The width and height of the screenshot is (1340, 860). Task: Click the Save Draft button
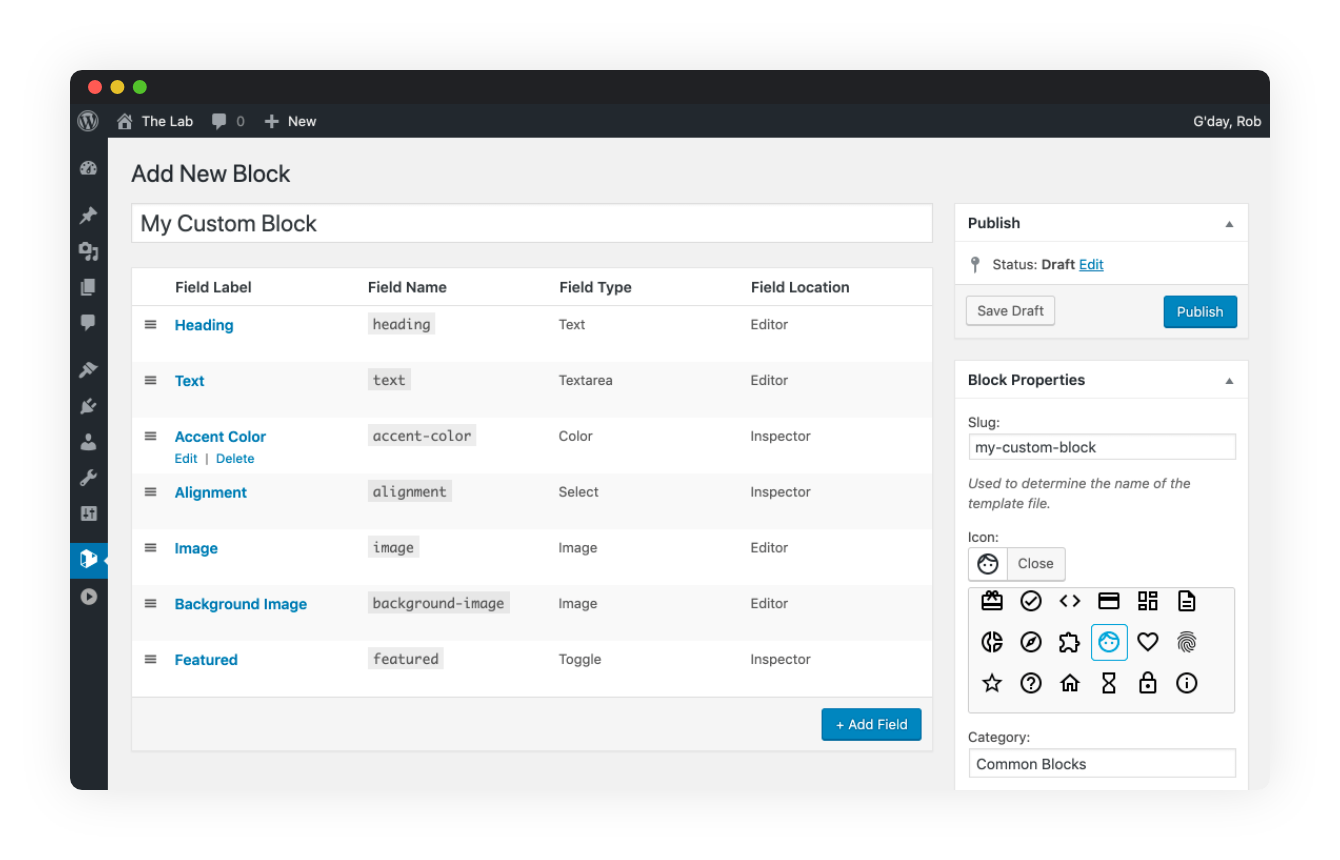(x=1010, y=311)
